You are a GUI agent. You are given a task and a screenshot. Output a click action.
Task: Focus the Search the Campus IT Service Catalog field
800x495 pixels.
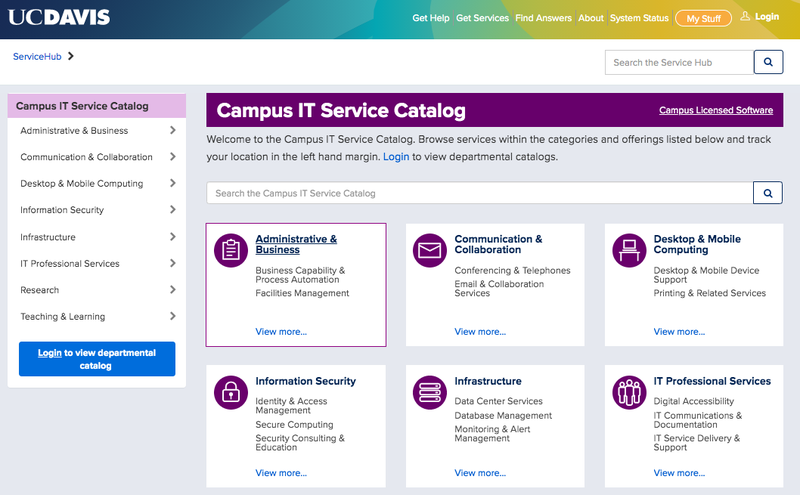click(x=480, y=193)
